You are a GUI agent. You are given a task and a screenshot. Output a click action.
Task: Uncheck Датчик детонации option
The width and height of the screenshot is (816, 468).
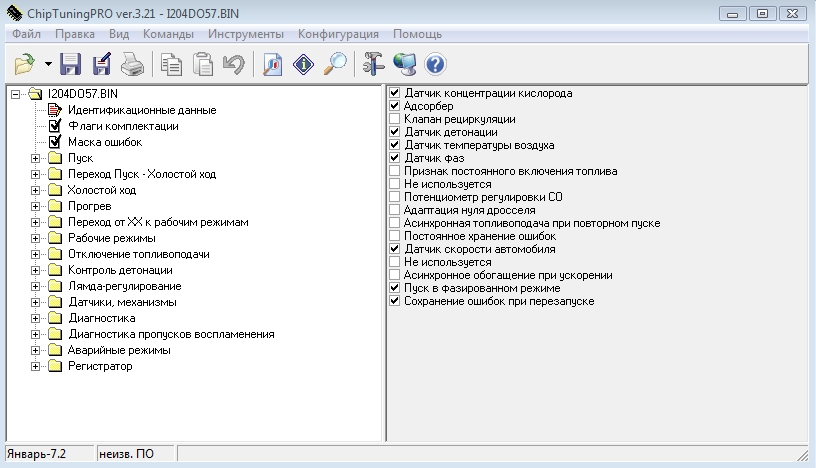click(x=395, y=132)
